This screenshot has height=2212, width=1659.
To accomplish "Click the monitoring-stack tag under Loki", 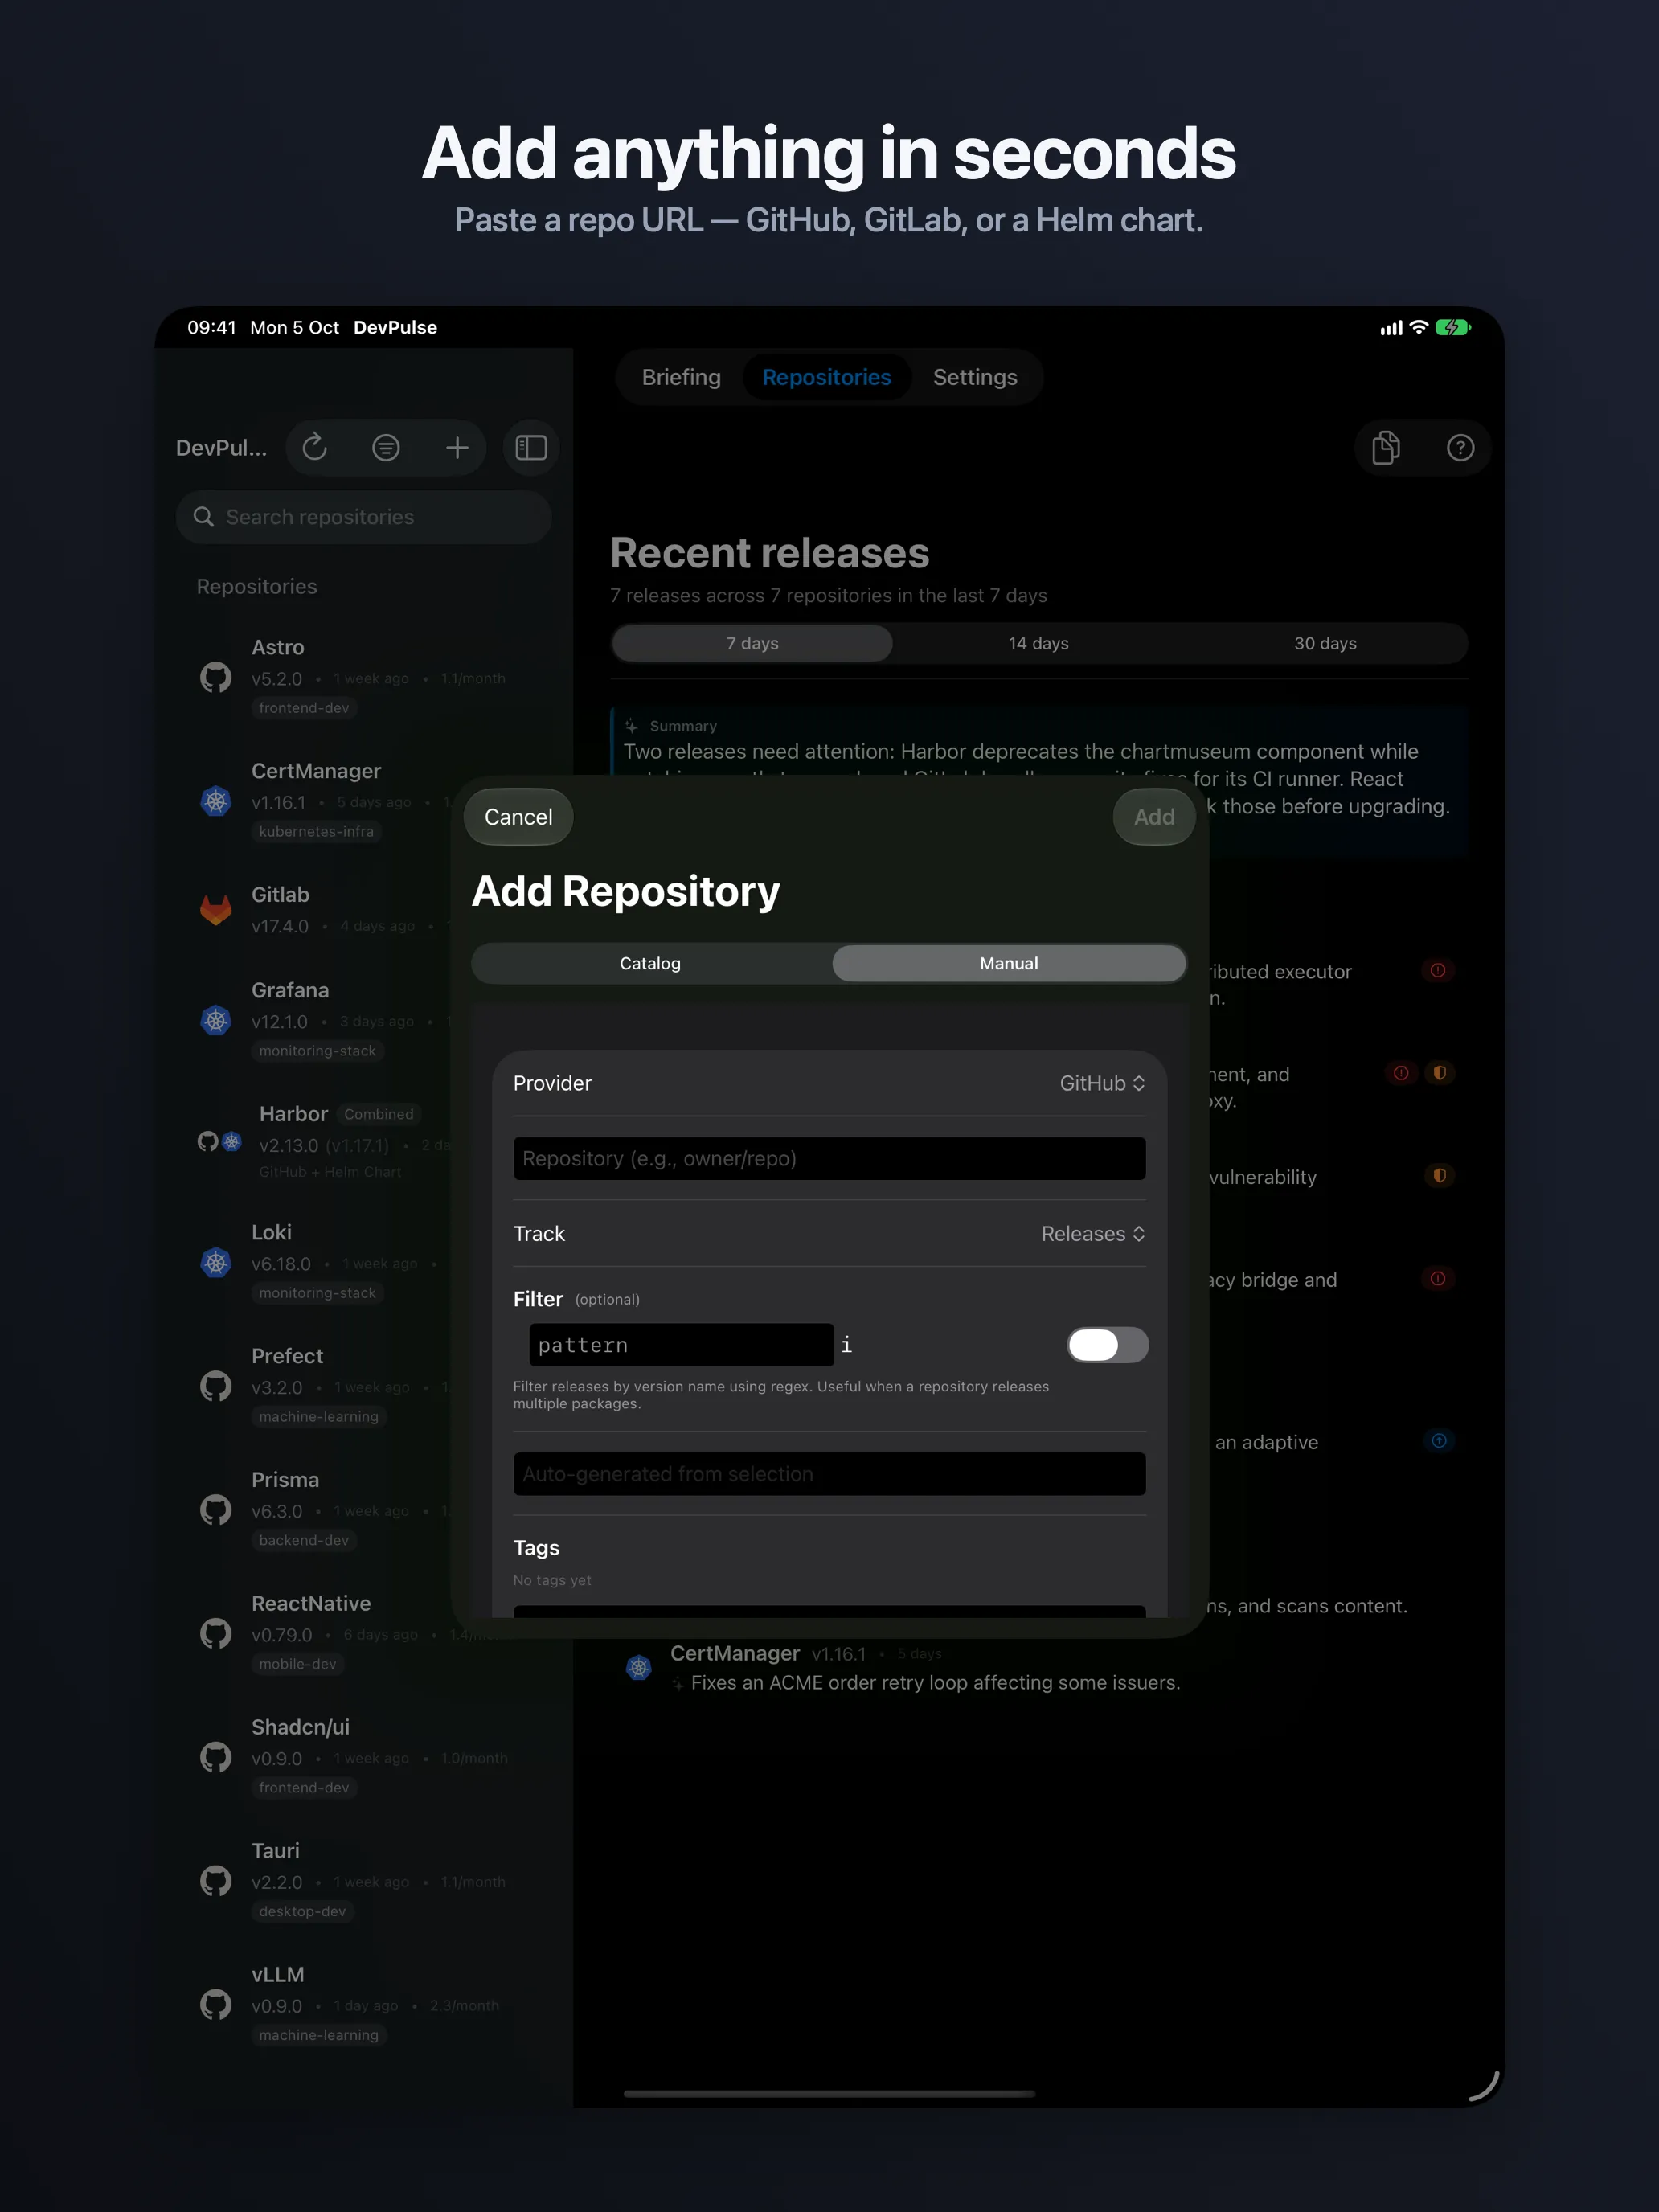I will [x=317, y=1293].
